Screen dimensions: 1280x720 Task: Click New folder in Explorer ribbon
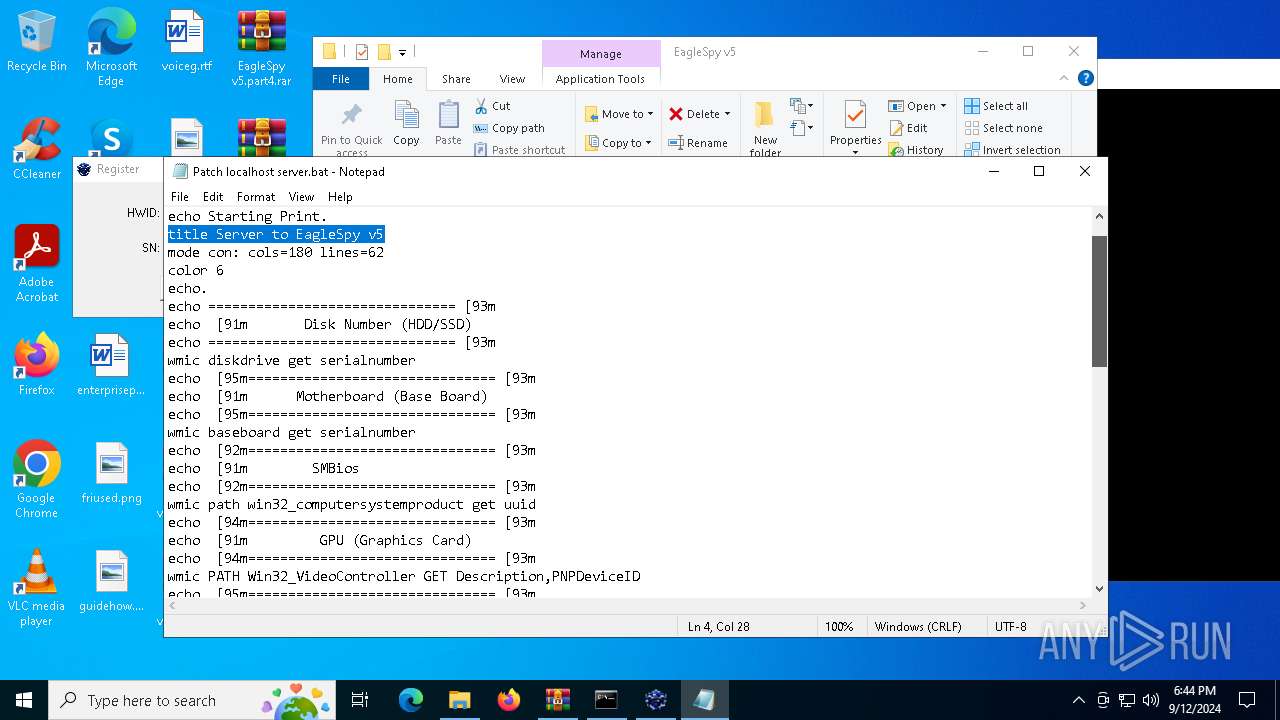765,128
